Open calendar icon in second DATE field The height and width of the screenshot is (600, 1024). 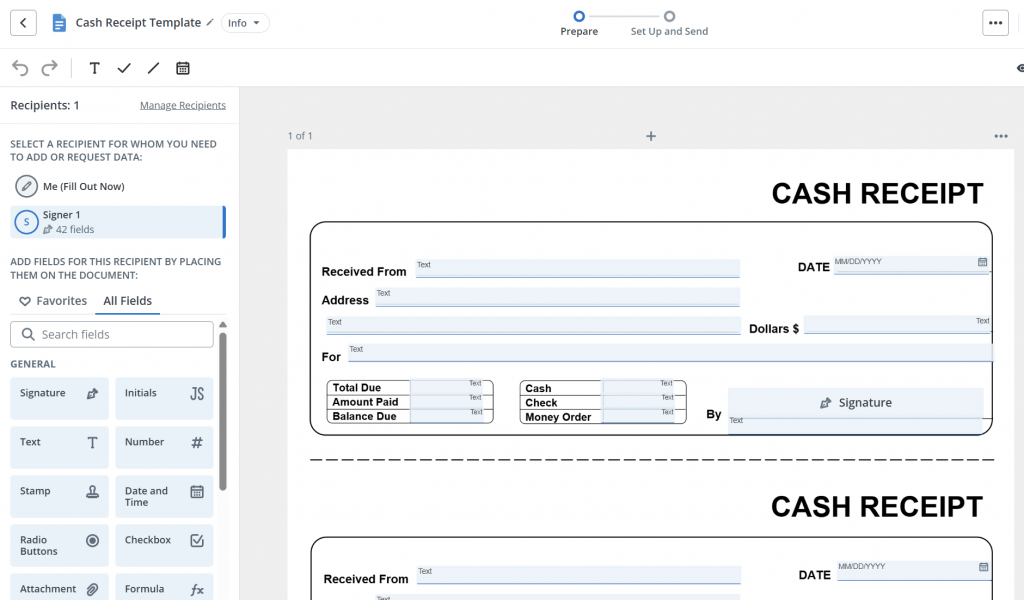coord(984,567)
